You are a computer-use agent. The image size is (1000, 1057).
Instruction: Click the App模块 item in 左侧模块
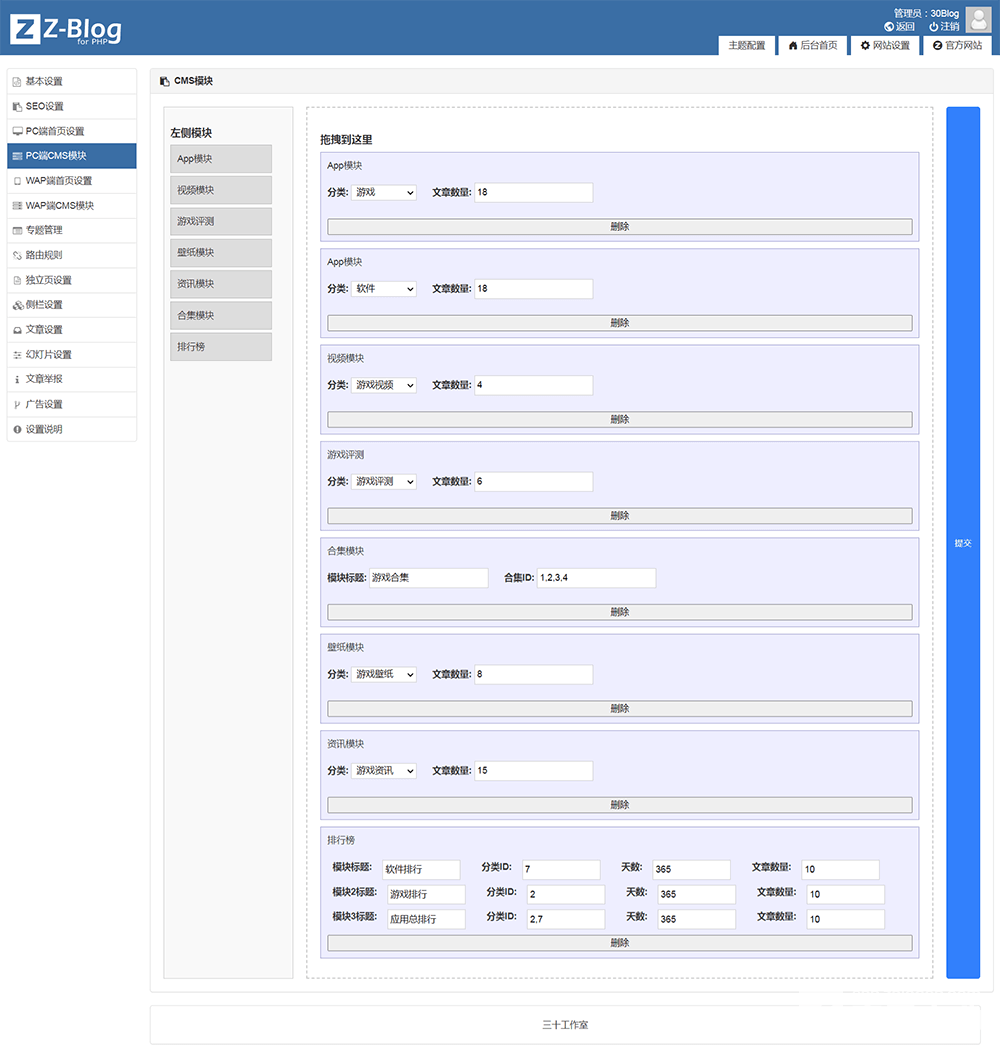[221, 159]
